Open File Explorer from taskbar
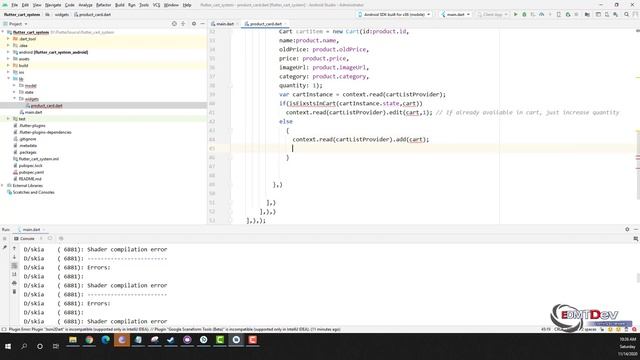640x360 pixels. [x=73, y=340]
